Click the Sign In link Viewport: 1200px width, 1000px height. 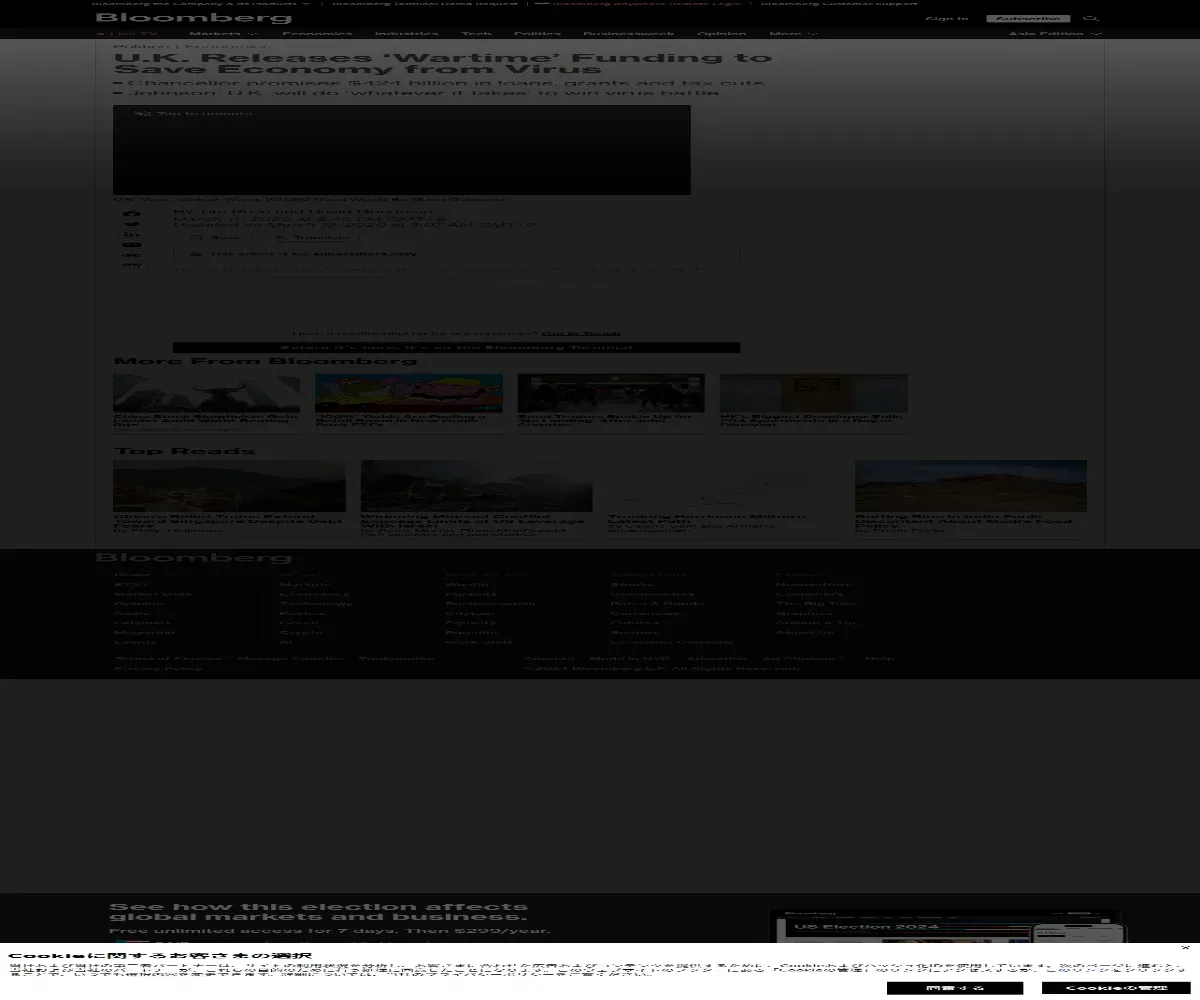coord(946,18)
